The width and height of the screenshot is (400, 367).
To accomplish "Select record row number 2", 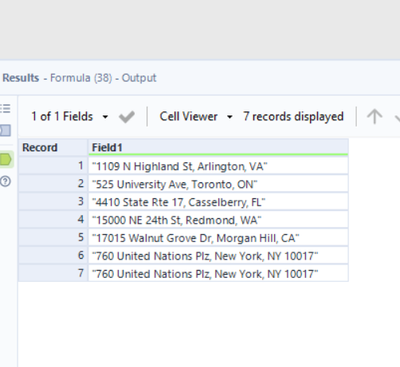I will [53, 184].
